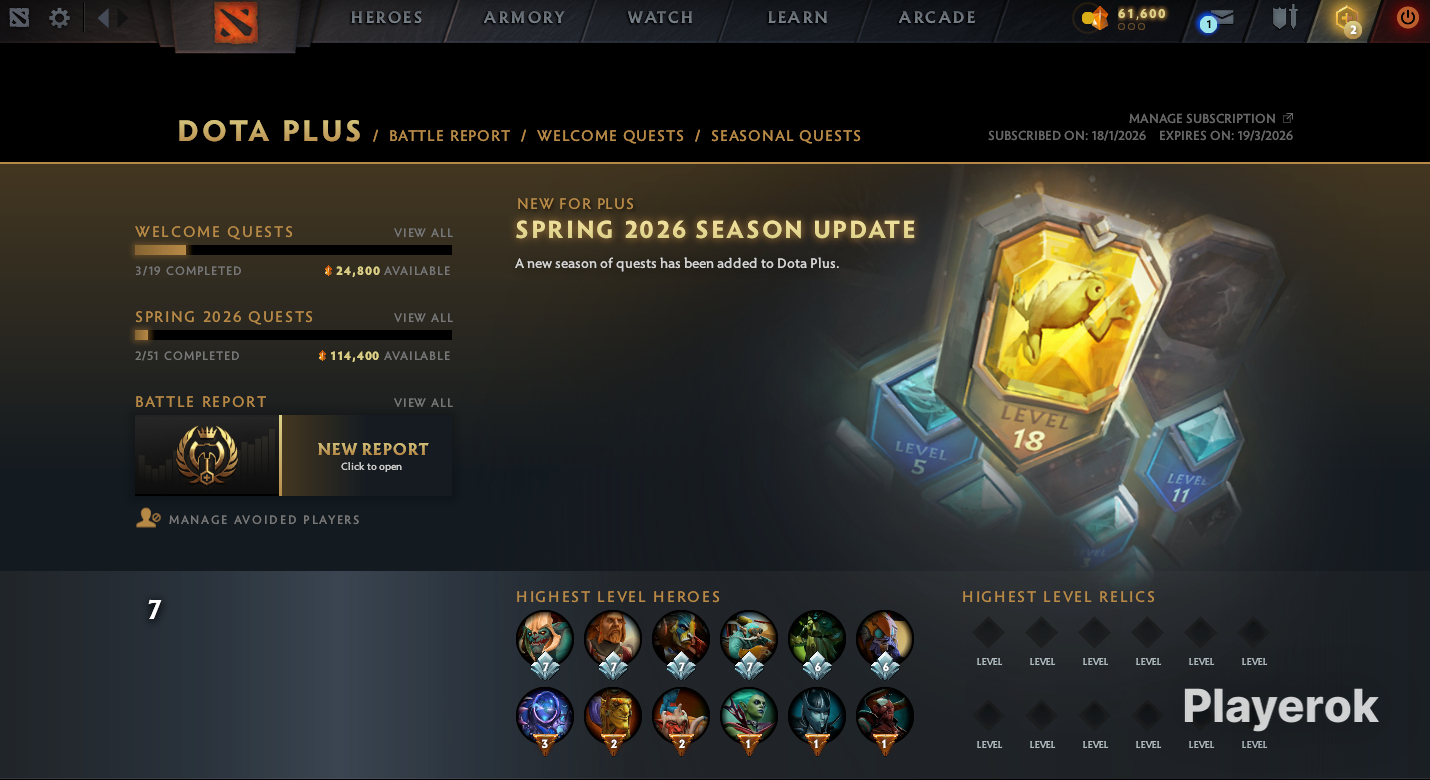Open the New Report battle report banner
This screenshot has width=1430, height=780.
coord(293,455)
